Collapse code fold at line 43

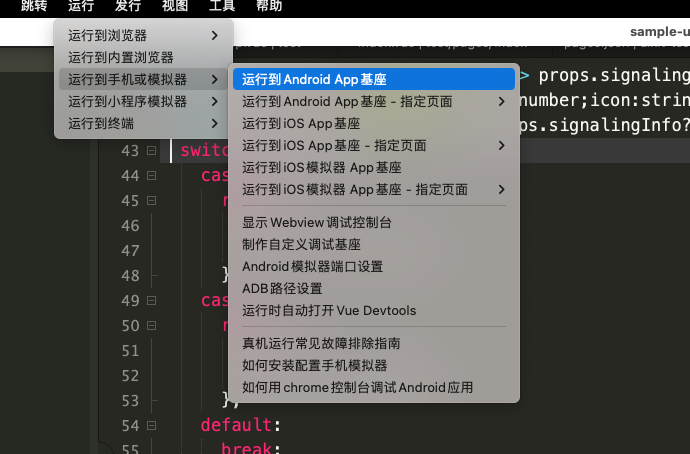151,150
